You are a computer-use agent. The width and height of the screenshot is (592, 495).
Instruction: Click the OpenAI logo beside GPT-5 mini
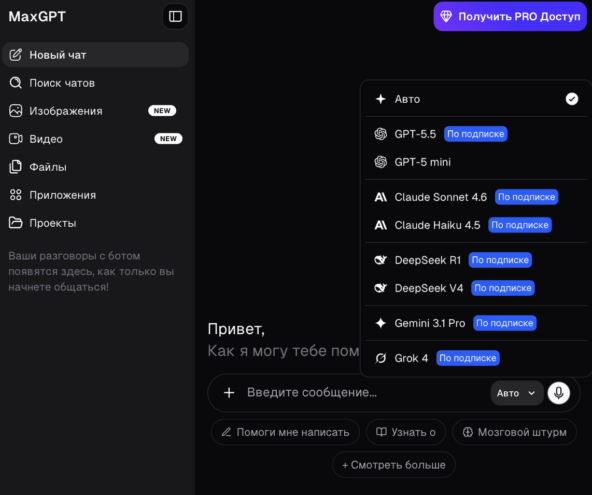click(381, 162)
